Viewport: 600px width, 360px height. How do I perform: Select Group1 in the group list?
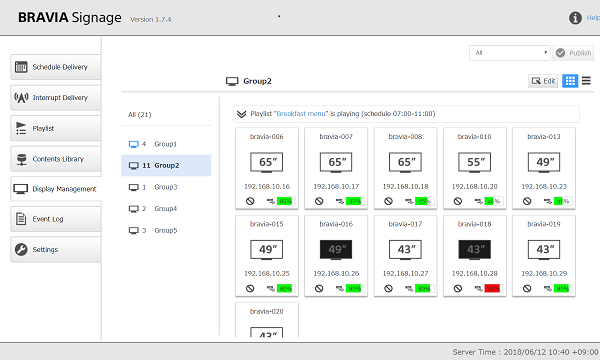pyautogui.click(x=166, y=144)
